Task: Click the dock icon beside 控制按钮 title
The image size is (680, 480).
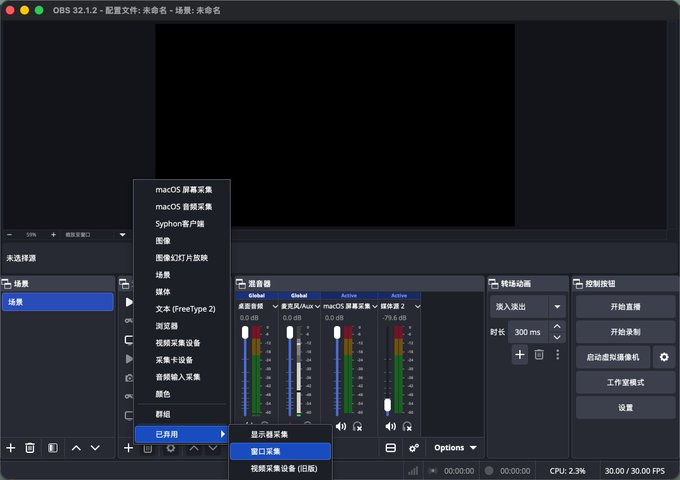Action: [578, 284]
